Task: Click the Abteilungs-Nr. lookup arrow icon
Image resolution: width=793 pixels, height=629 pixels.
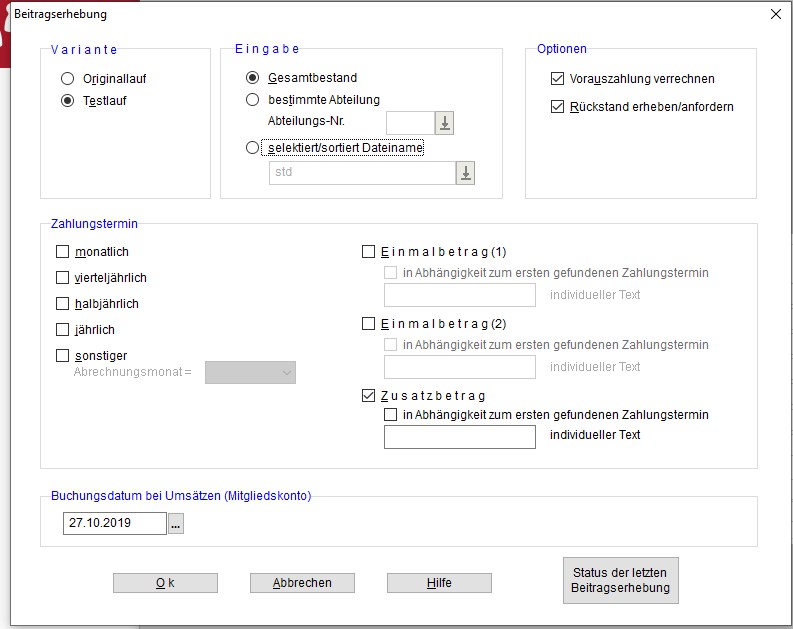Action: tap(445, 123)
